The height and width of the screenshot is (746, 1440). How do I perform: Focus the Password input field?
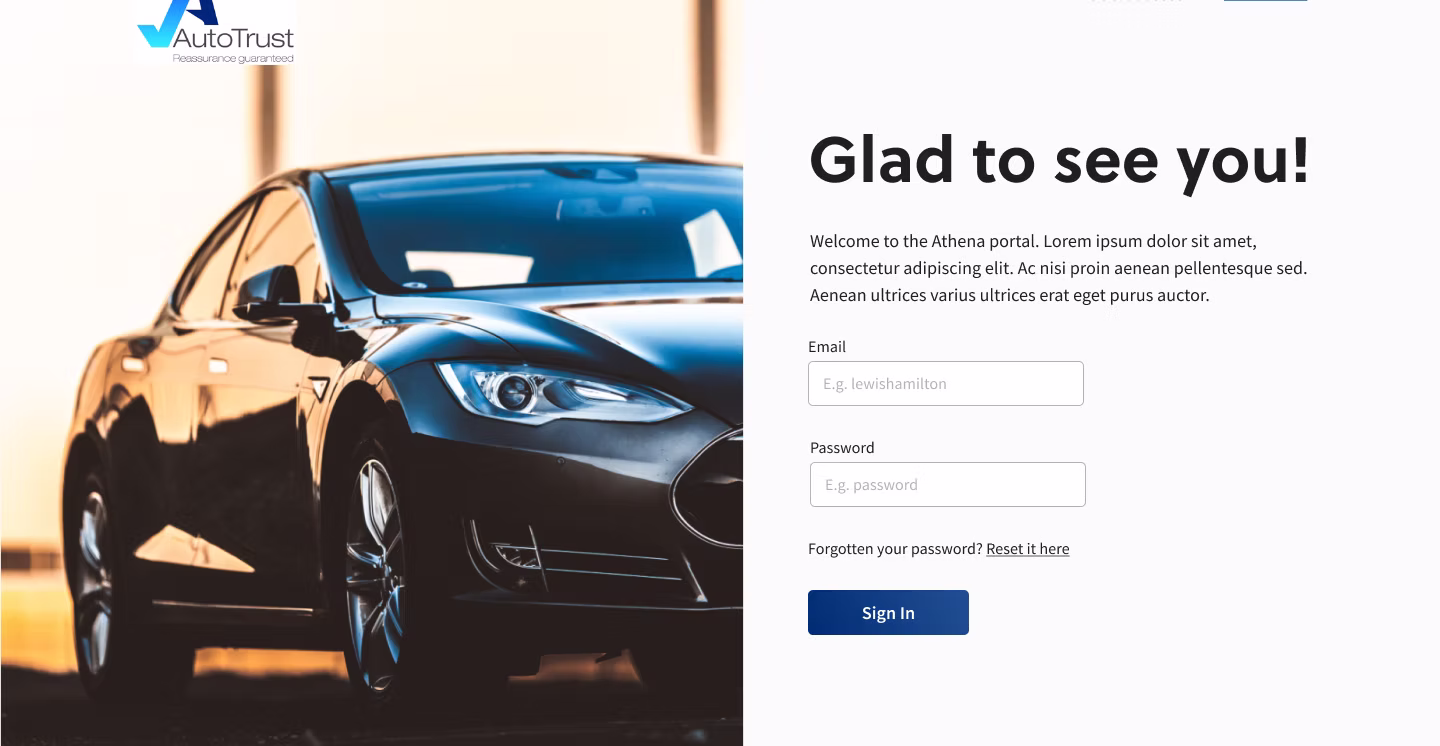pyautogui.click(x=948, y=484)
